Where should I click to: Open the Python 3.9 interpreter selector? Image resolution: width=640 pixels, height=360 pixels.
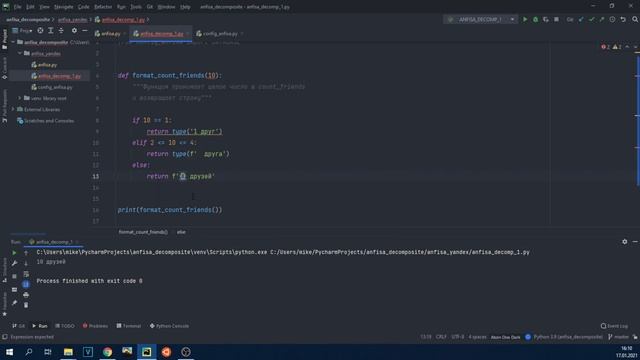pos(568,337)
